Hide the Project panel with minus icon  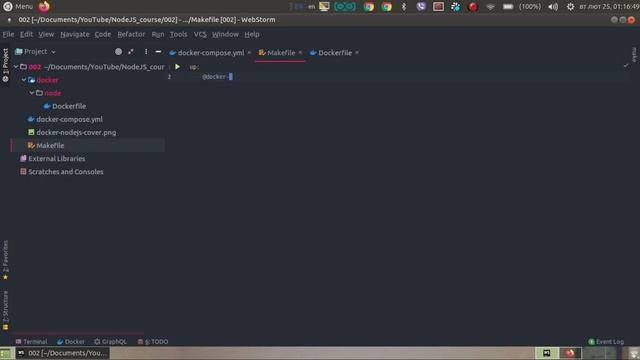click(158, 52)
